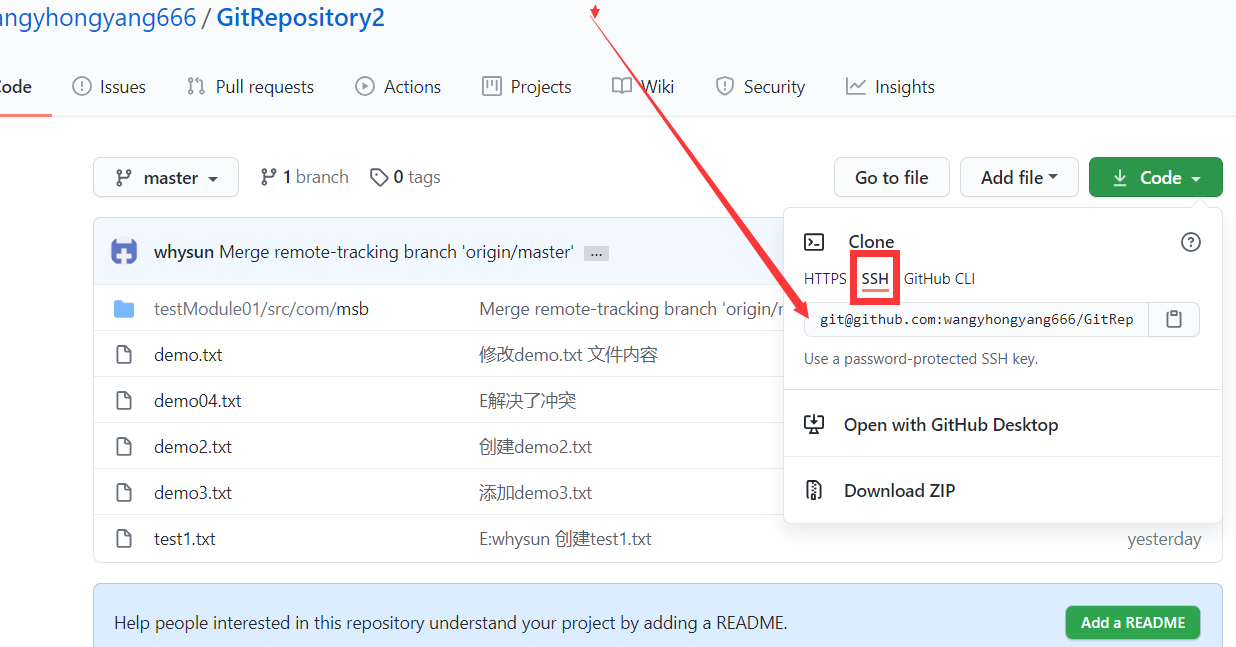
Task: Click the Insights graph icon
Action: (x=855, y=87)
